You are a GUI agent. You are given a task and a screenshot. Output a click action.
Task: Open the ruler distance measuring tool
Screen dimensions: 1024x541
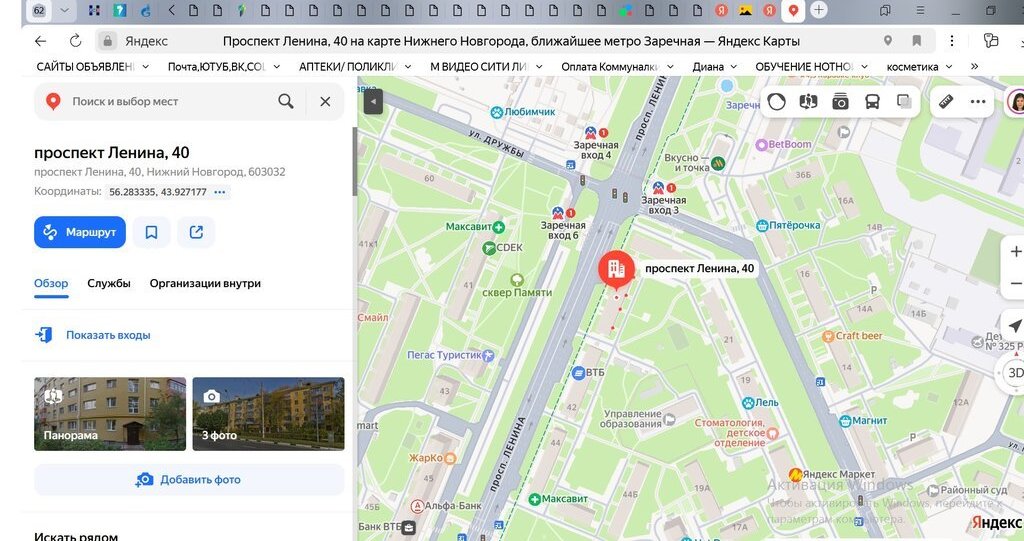coord(946,102)
